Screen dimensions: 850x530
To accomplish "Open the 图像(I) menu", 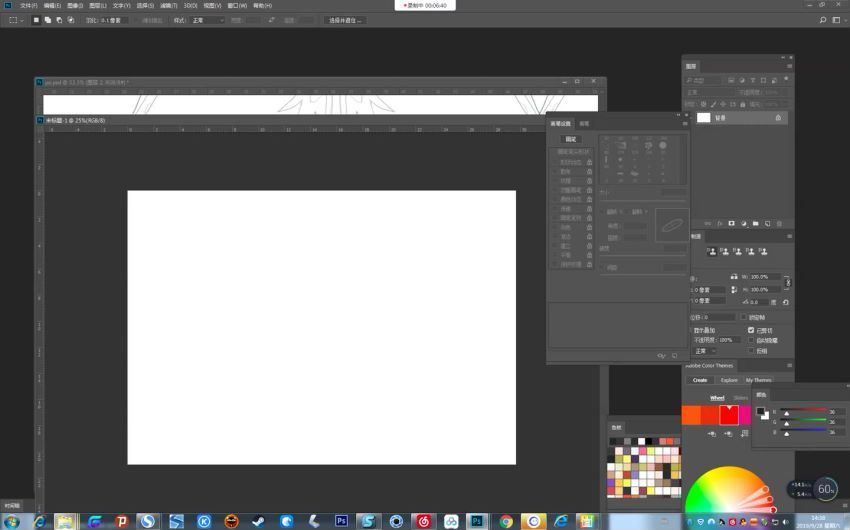I will (x=75, y=5).
